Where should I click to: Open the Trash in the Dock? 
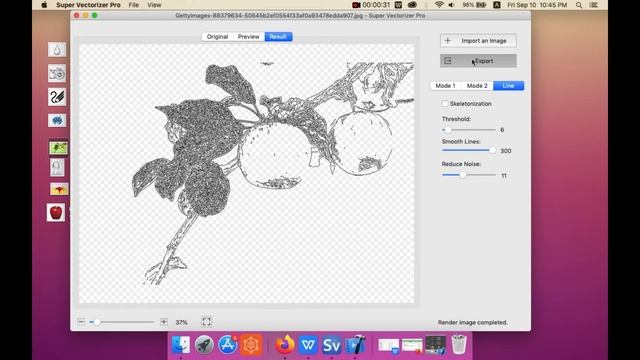click(x=459, y=344)
